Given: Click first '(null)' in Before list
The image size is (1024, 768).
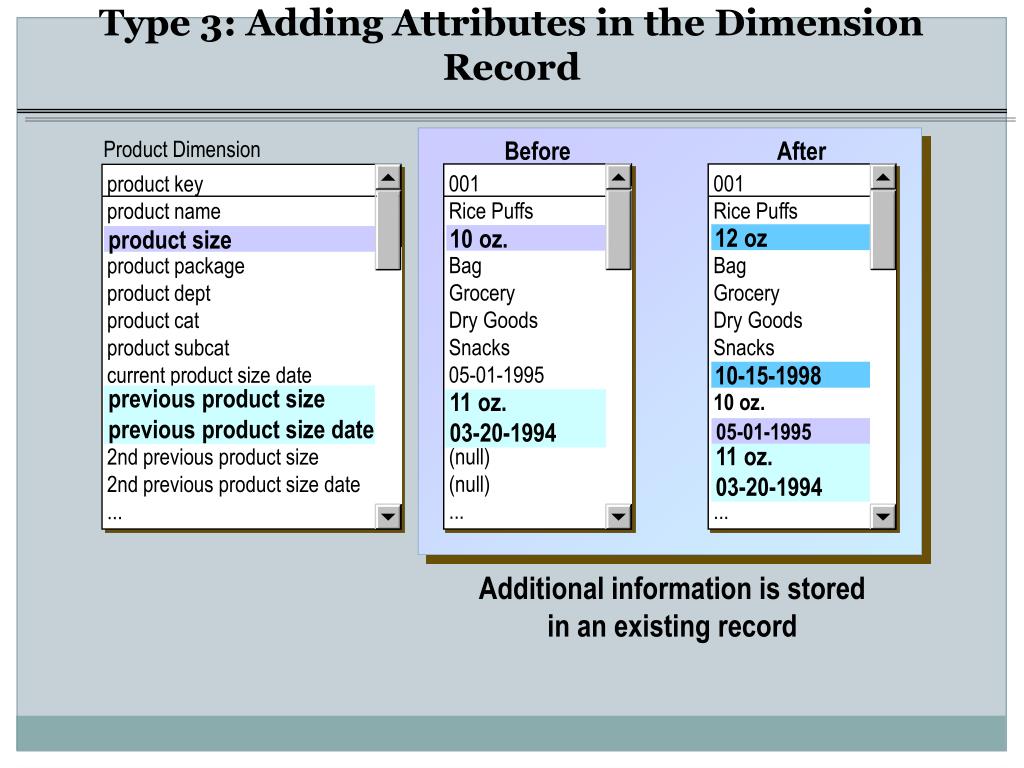Looking at the screenshot, I should 470,457.
